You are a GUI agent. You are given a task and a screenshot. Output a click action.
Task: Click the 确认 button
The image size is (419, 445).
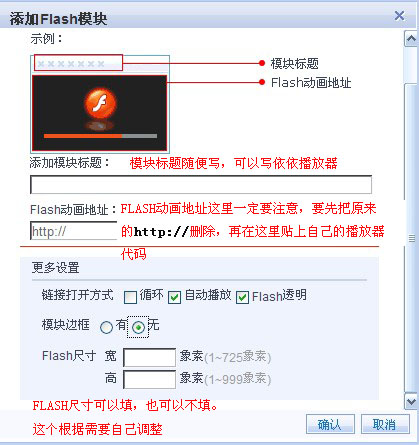click(330, 424)
